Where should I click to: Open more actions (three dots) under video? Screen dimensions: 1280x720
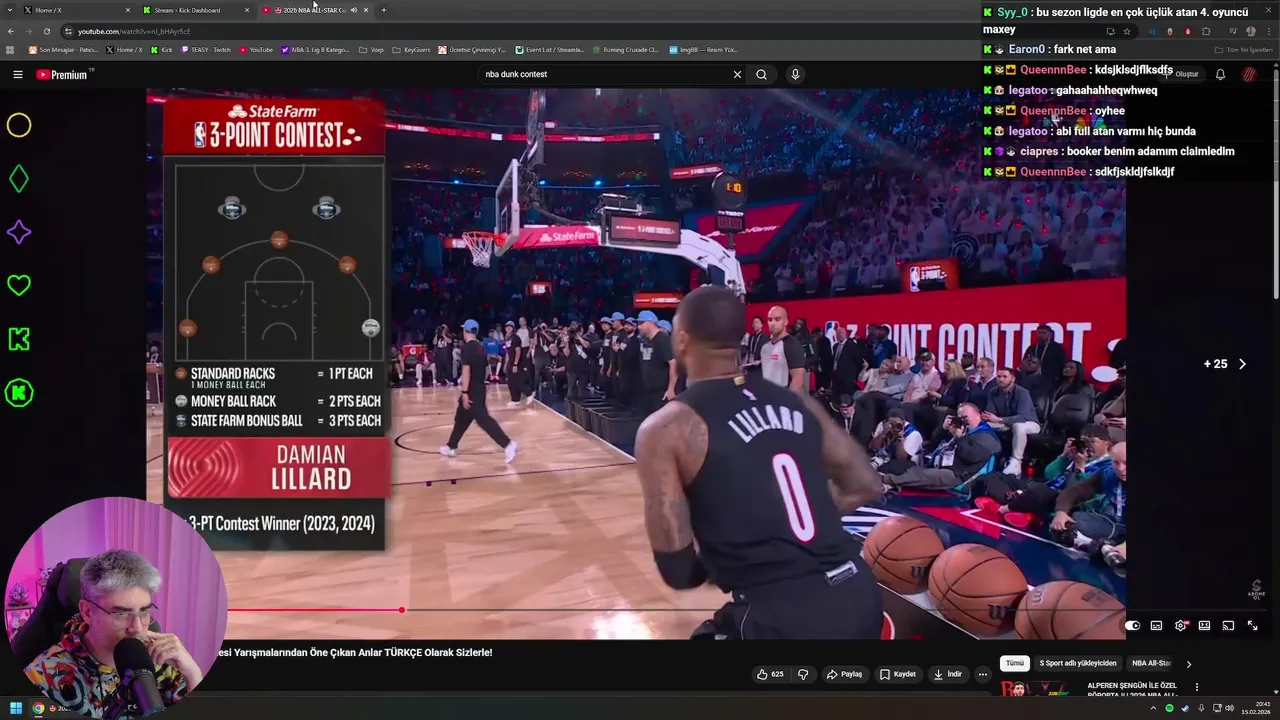click(982, 674)
